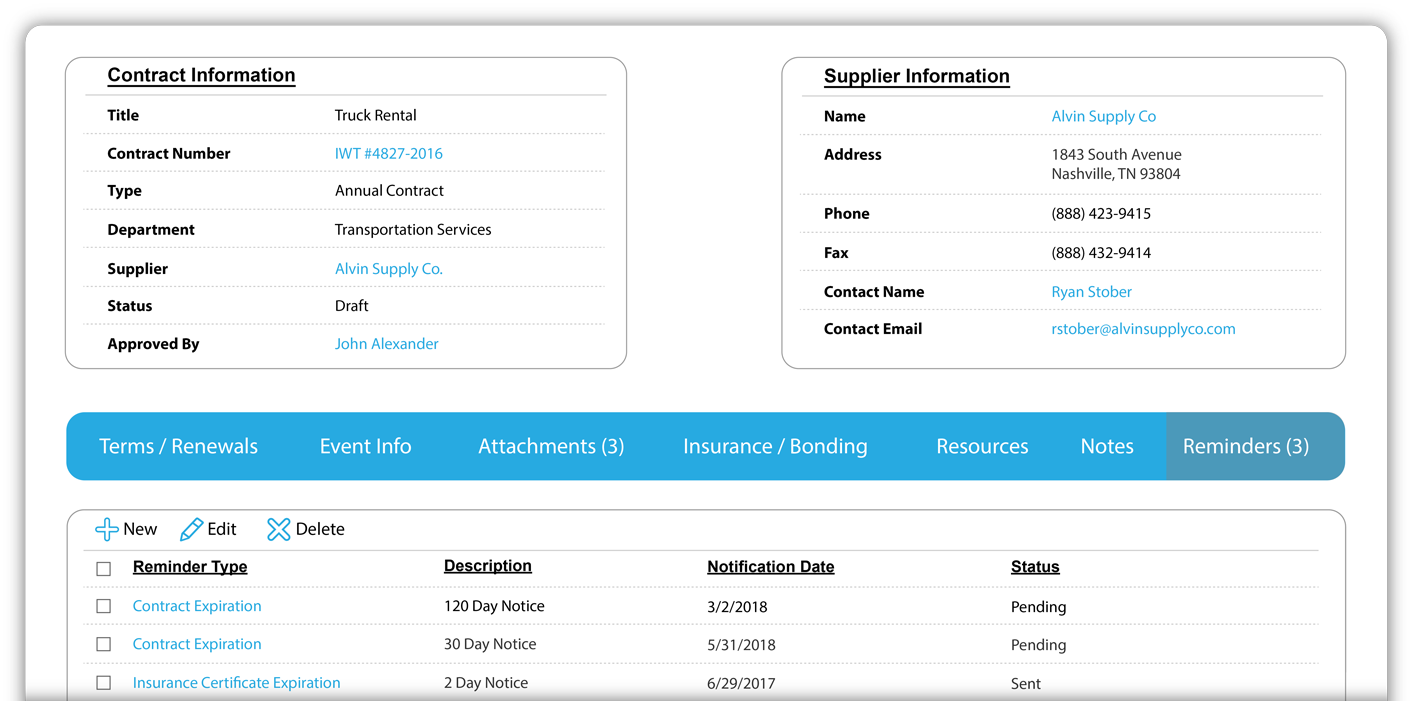The image size is (1413, 701).
Task: Click the Transportation Services department value
Action: [x=413, y=230]
